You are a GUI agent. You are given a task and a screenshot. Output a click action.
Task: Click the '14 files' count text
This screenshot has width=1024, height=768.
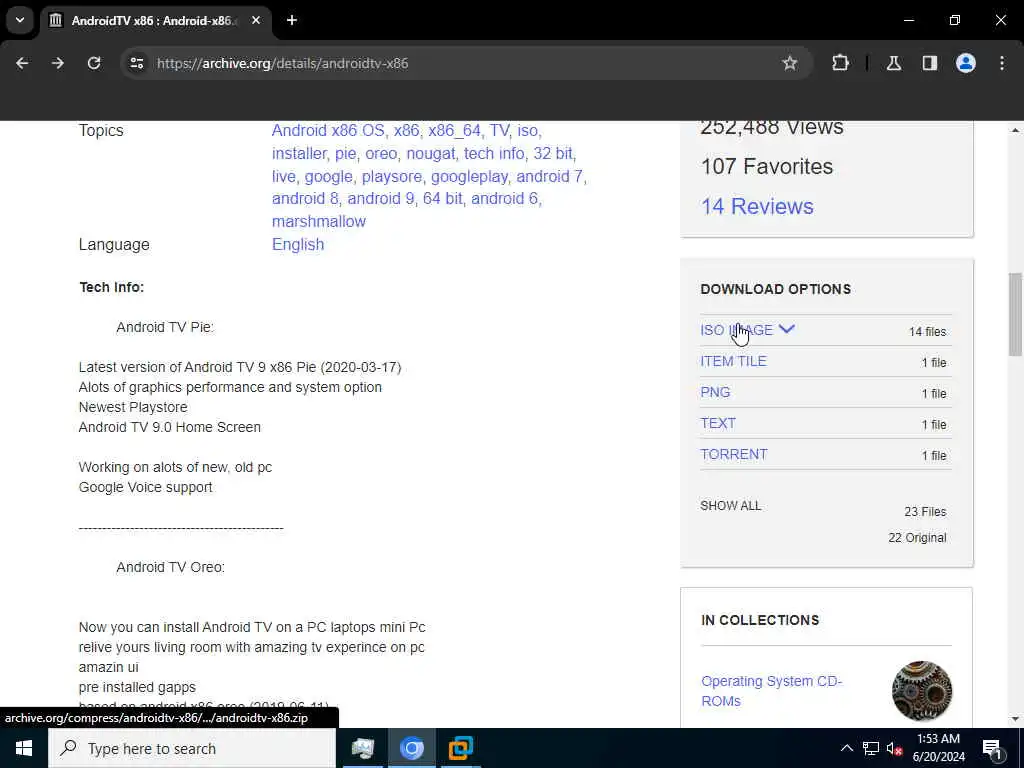[x=927, y=332]
